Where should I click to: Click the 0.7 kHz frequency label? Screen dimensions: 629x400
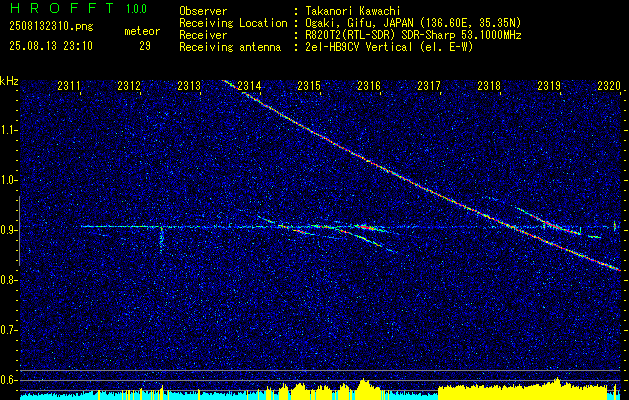(x=8, y=330)
